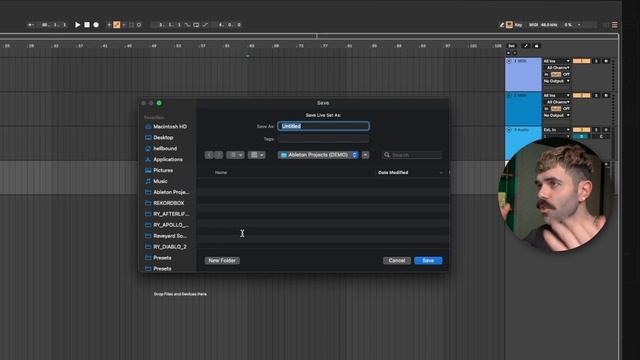Toggle the Key map mode switch

(x=518, y=25)
